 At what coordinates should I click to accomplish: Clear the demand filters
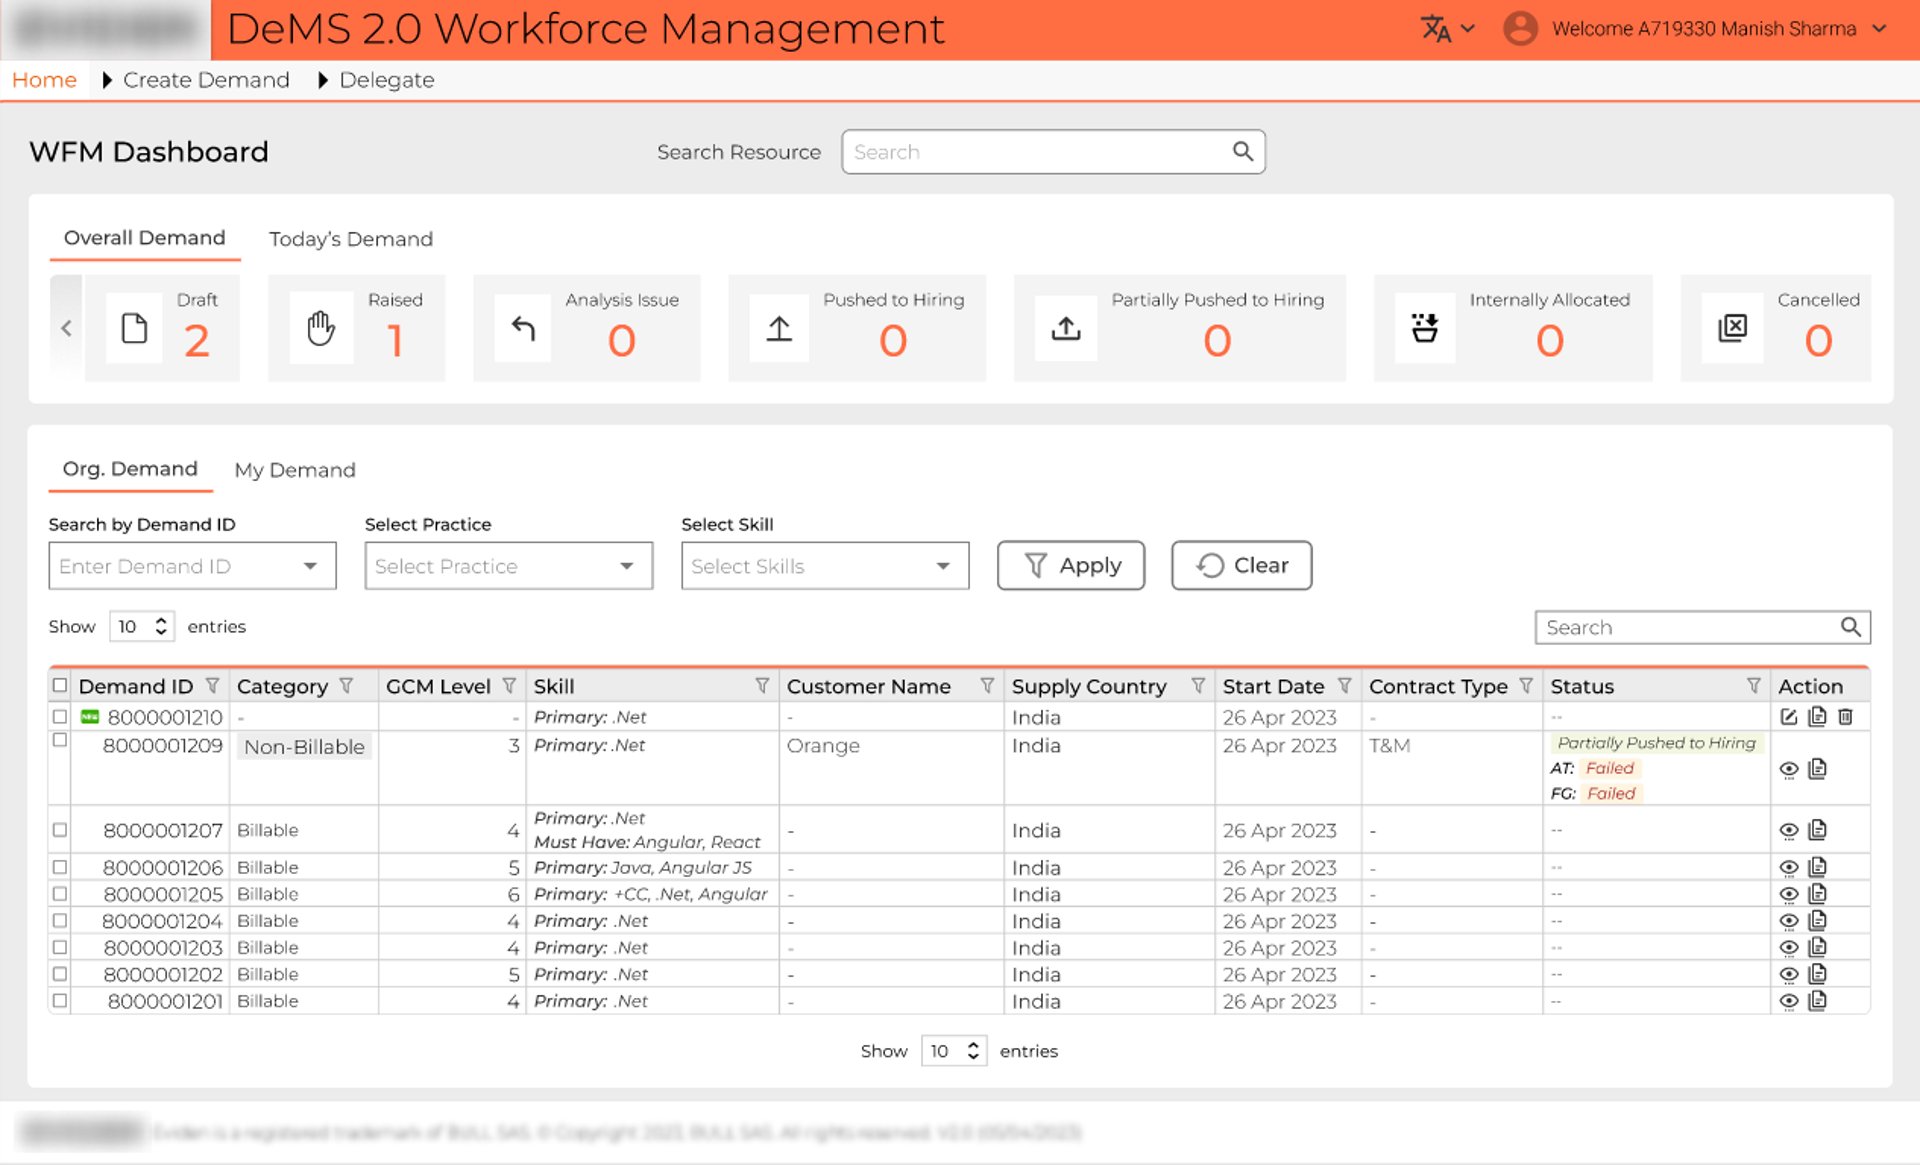[x=1241, y=566]
